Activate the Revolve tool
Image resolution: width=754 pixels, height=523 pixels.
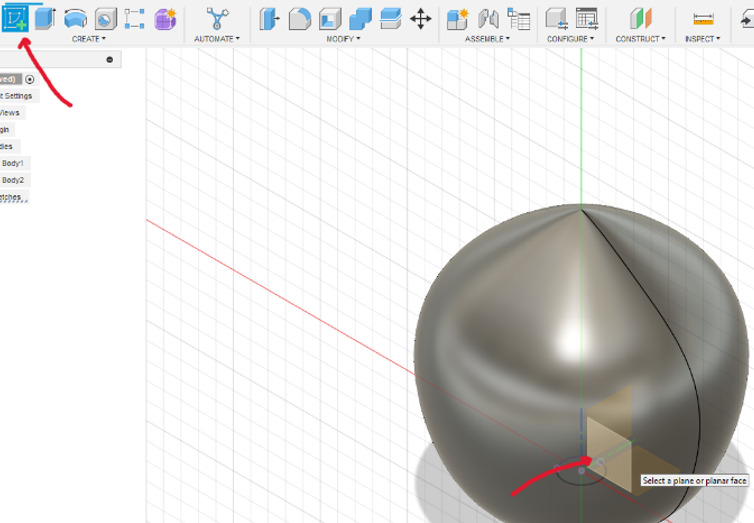click(x=75, y=19)
